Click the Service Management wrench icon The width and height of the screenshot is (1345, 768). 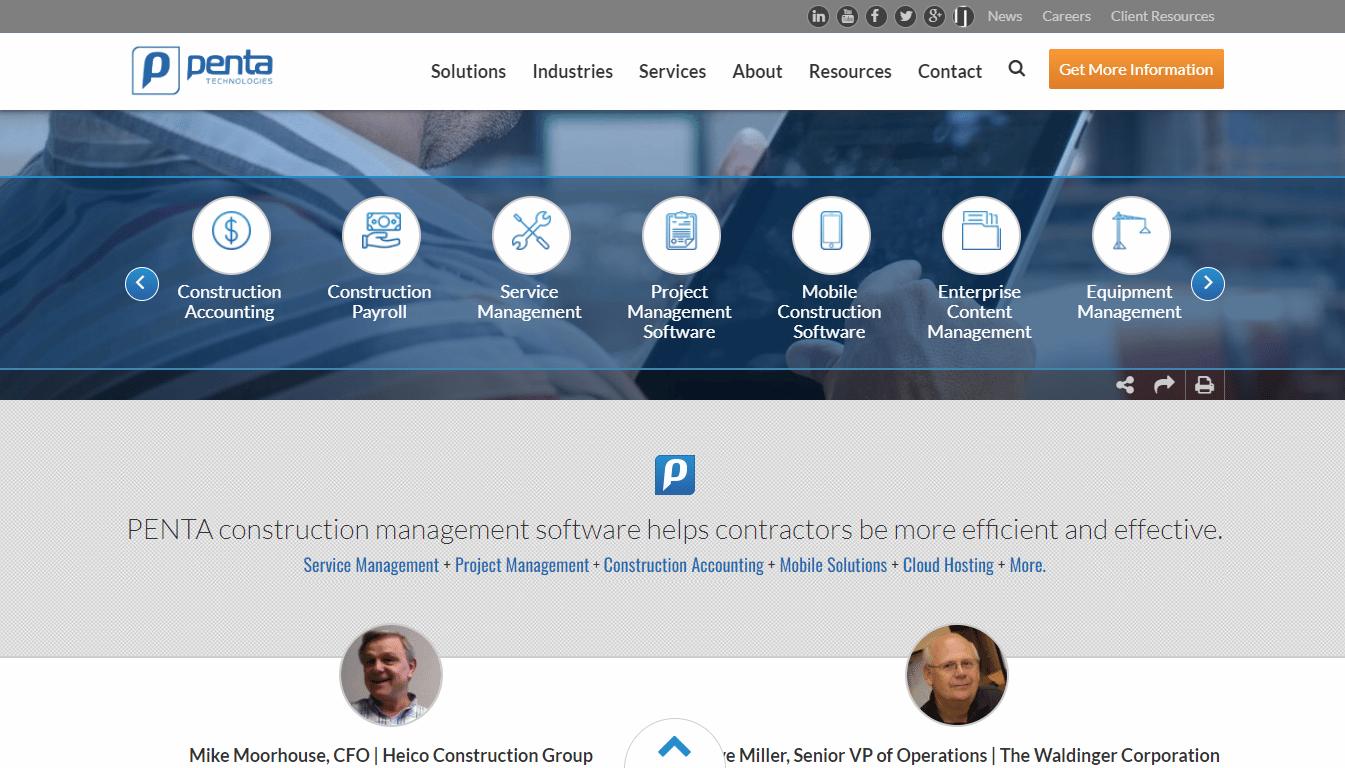[531, 235]
